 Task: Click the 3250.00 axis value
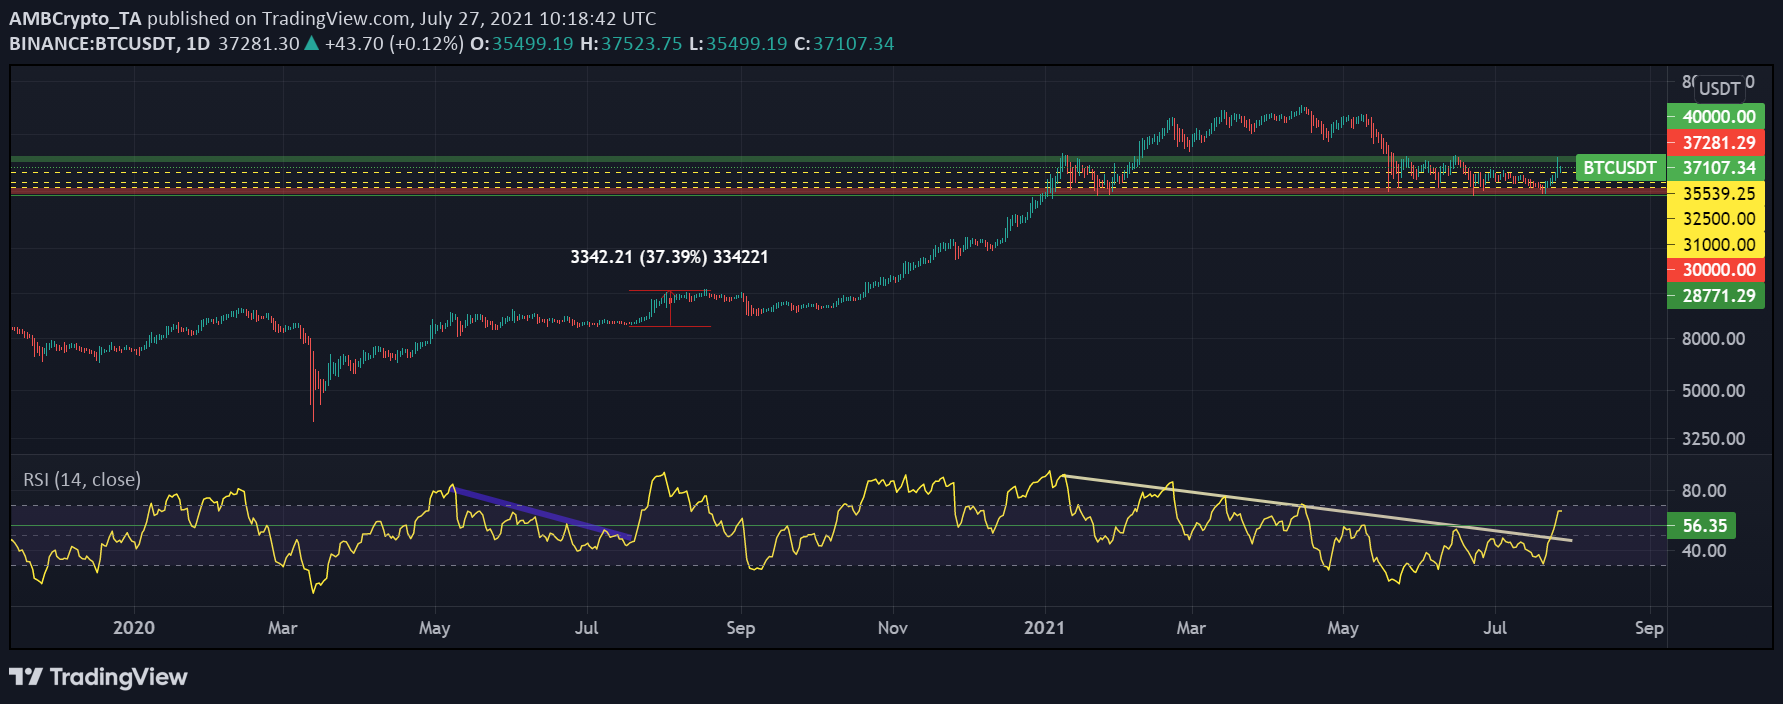tap(1714, 439)
